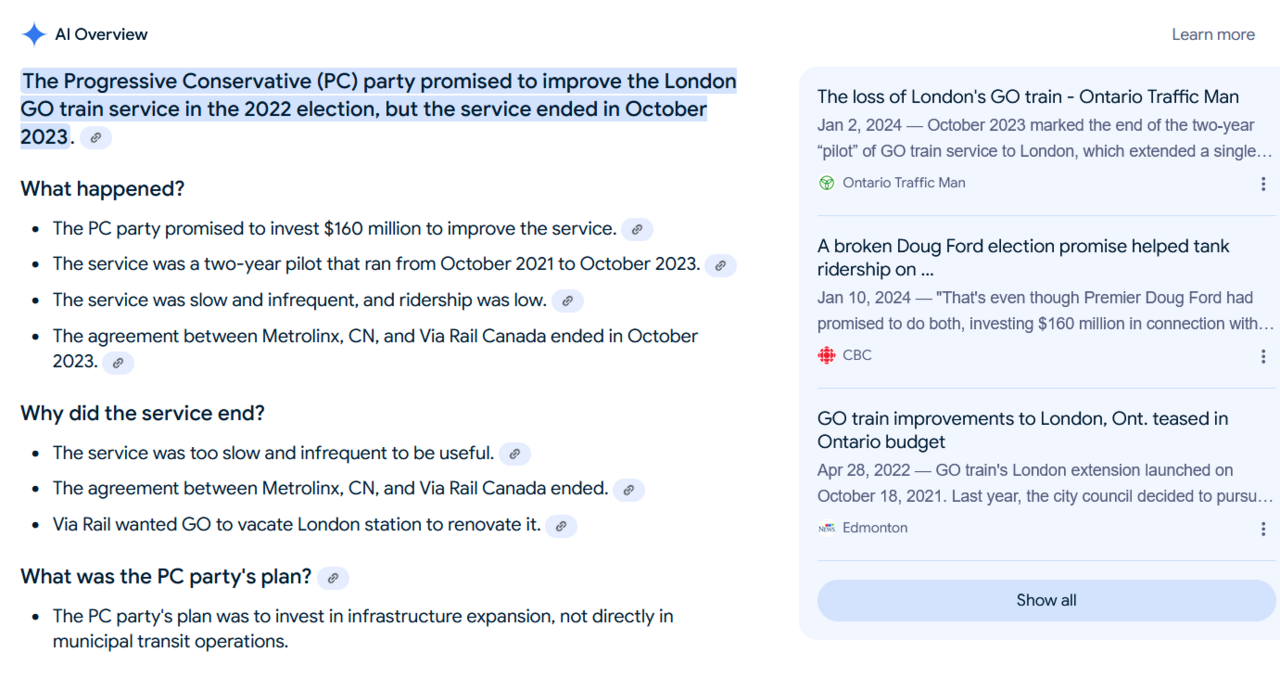Click citation icon after 'to be useful'
Image resolution: width=1280 pixels, height=678 pixels.
click(x=514, y=454)
